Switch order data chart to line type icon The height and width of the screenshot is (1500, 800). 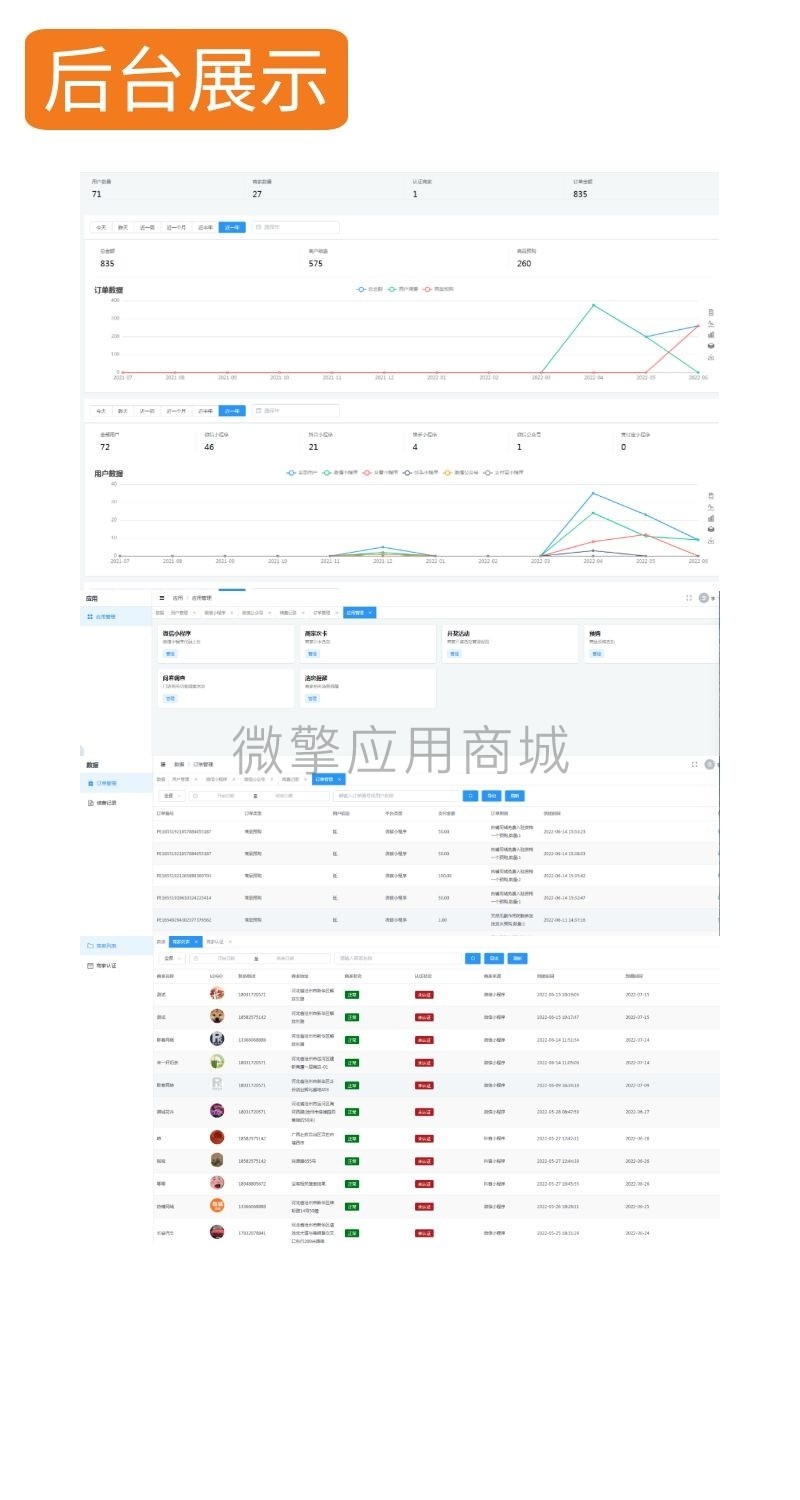(710, 323)
